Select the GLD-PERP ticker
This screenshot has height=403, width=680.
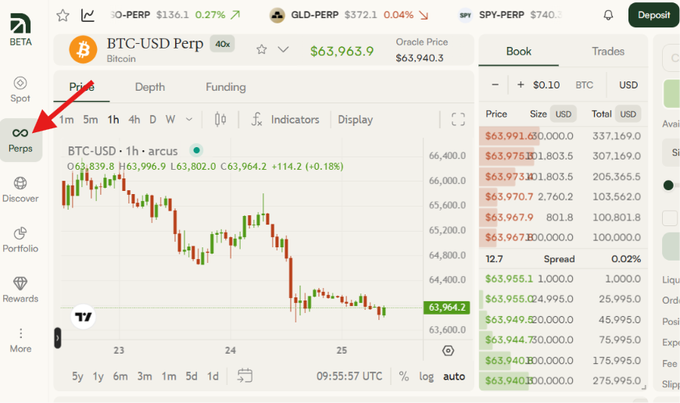(348, 15)
